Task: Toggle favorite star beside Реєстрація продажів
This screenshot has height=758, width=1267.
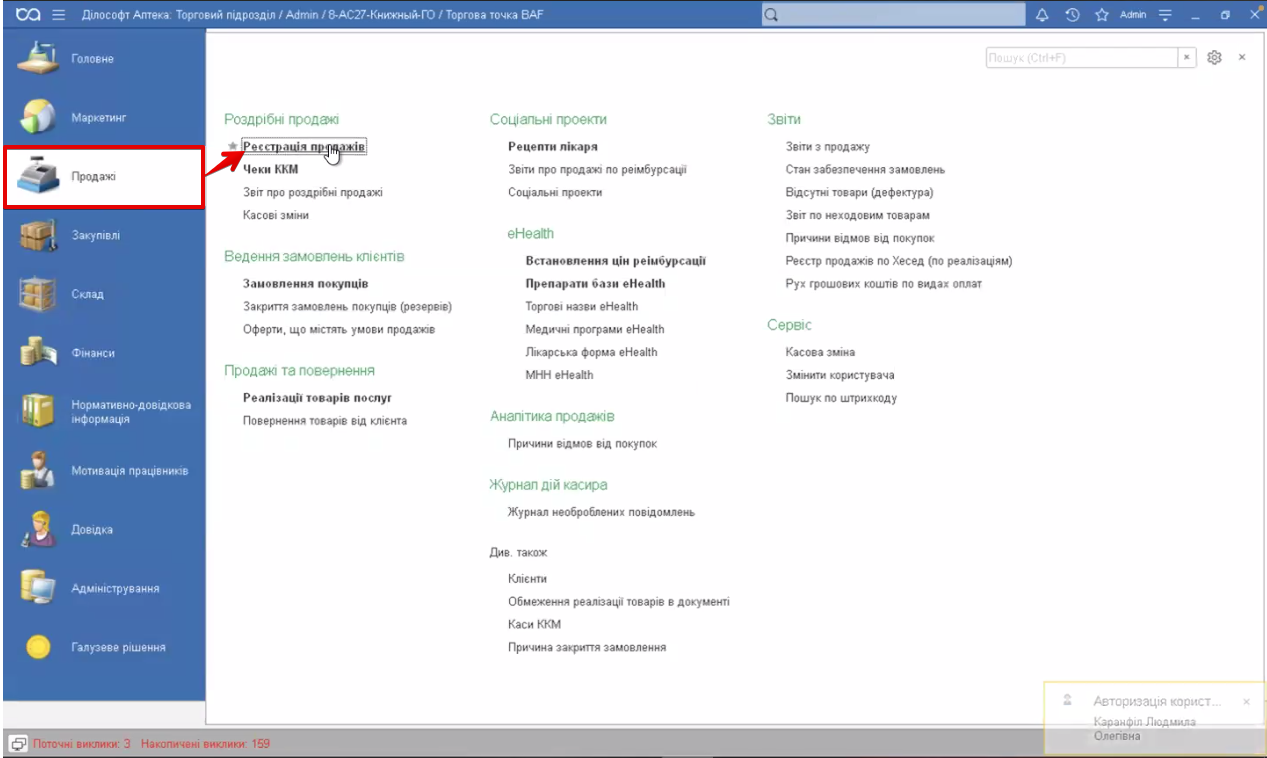Action: 233,147
